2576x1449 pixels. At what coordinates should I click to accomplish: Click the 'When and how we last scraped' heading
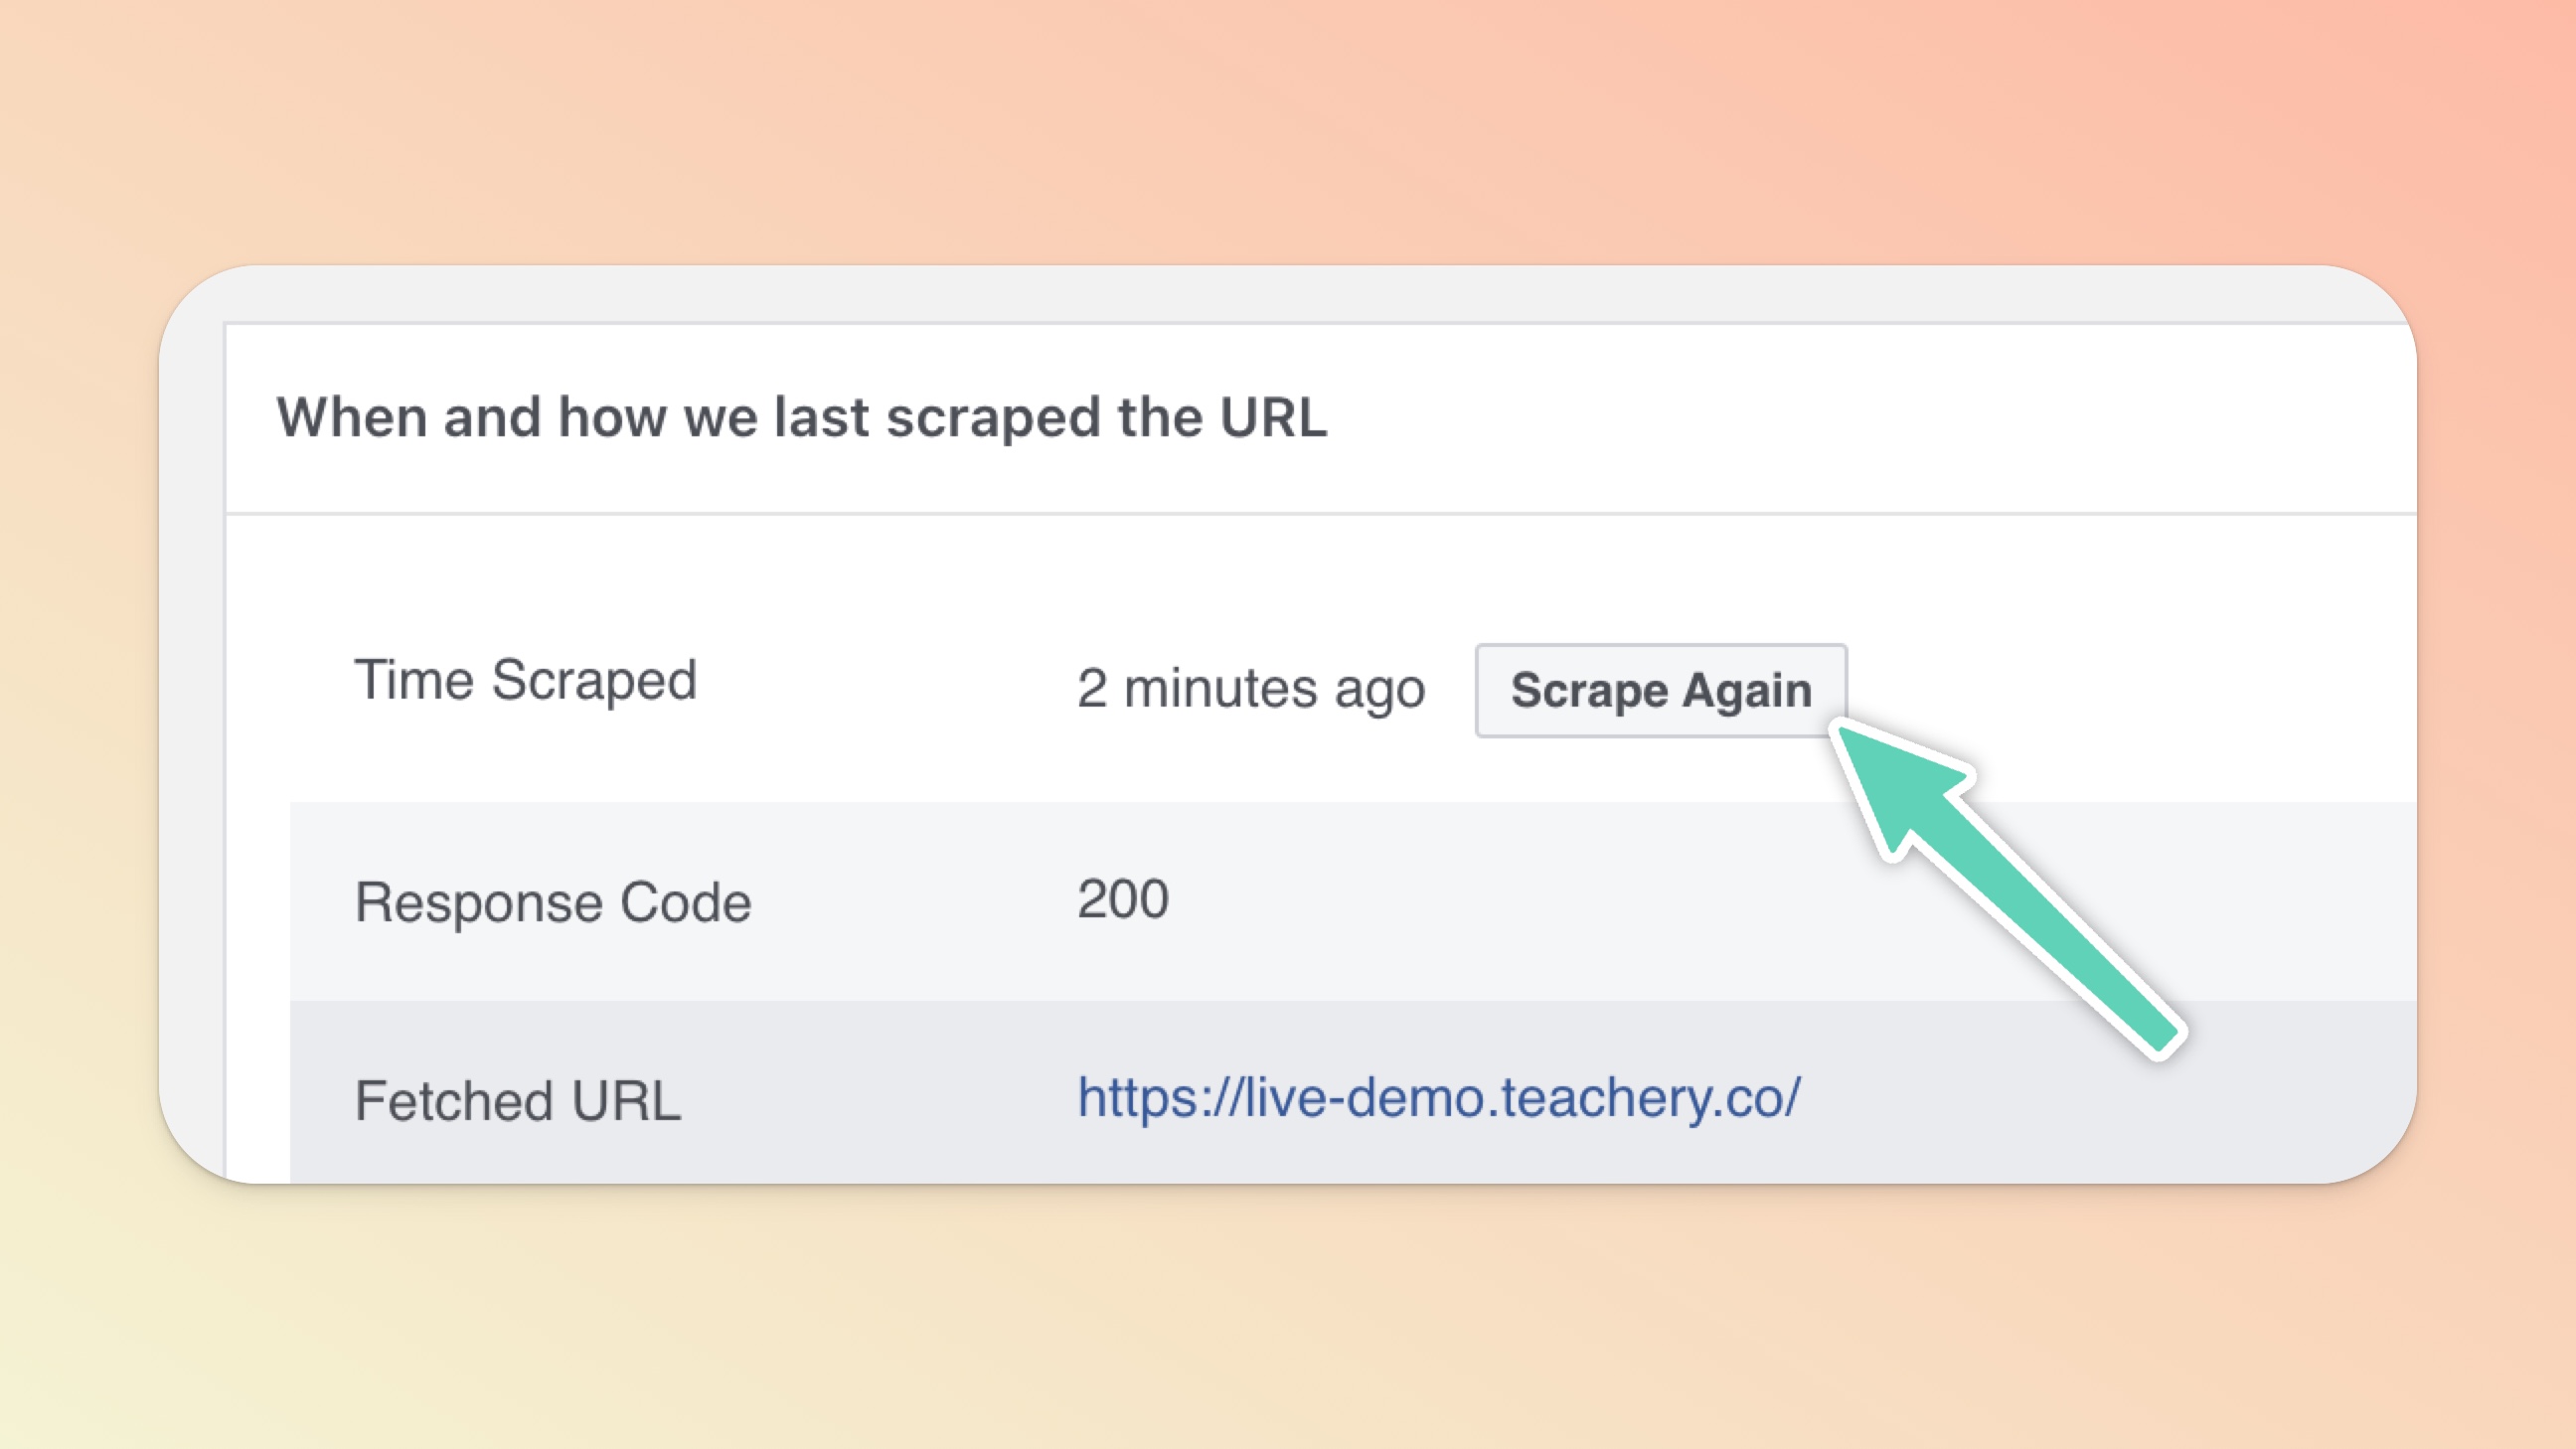[x=801, y=417]
